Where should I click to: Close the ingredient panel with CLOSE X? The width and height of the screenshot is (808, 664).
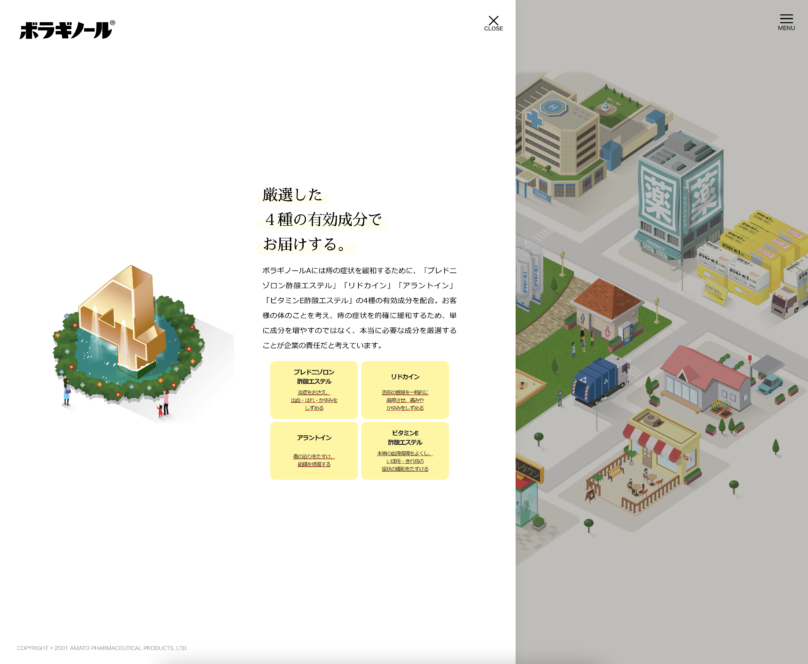[x=493, y=23]
